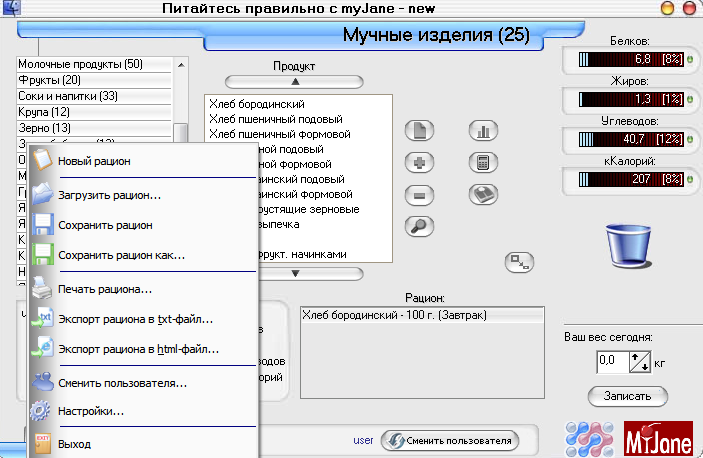Click the plus icon to add product
Viewport: 703px width, 458px height.
(419, 162)
